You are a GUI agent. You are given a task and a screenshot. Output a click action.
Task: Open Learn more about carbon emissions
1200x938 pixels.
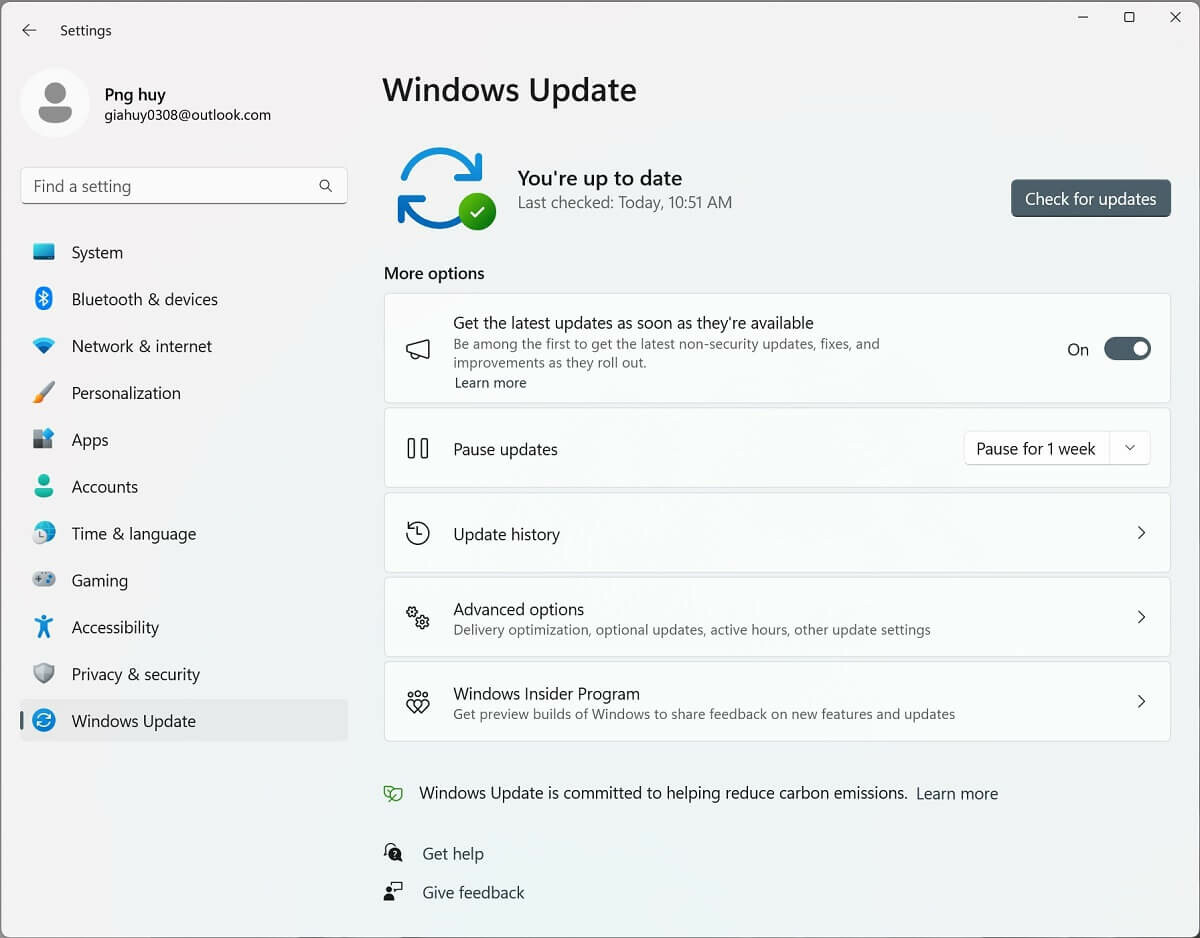pos(956,793)
